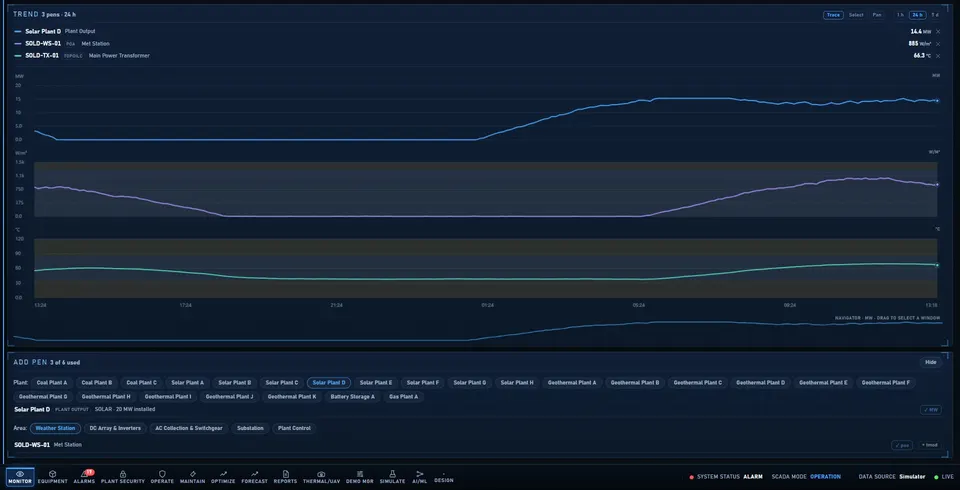Open the Plant Security lock icon
Image resolution: width=960 pixels, height=490 pixels.
click(123, 477)
